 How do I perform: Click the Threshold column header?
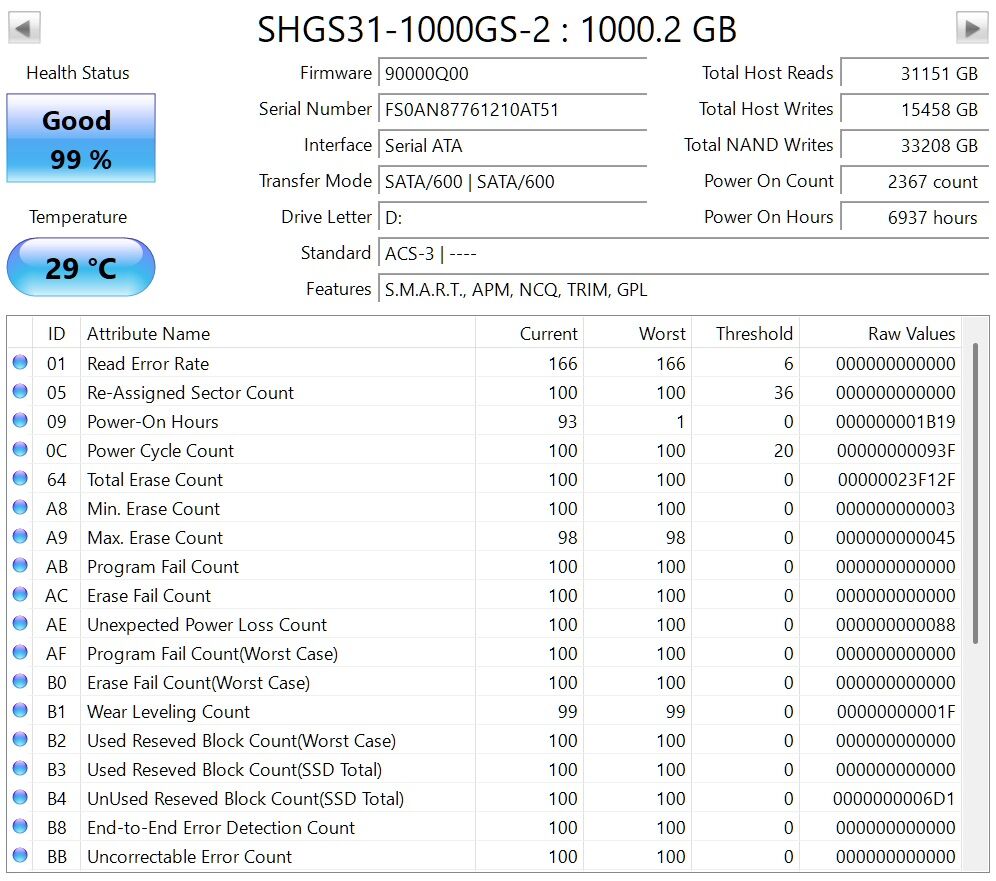click(744, 334)
